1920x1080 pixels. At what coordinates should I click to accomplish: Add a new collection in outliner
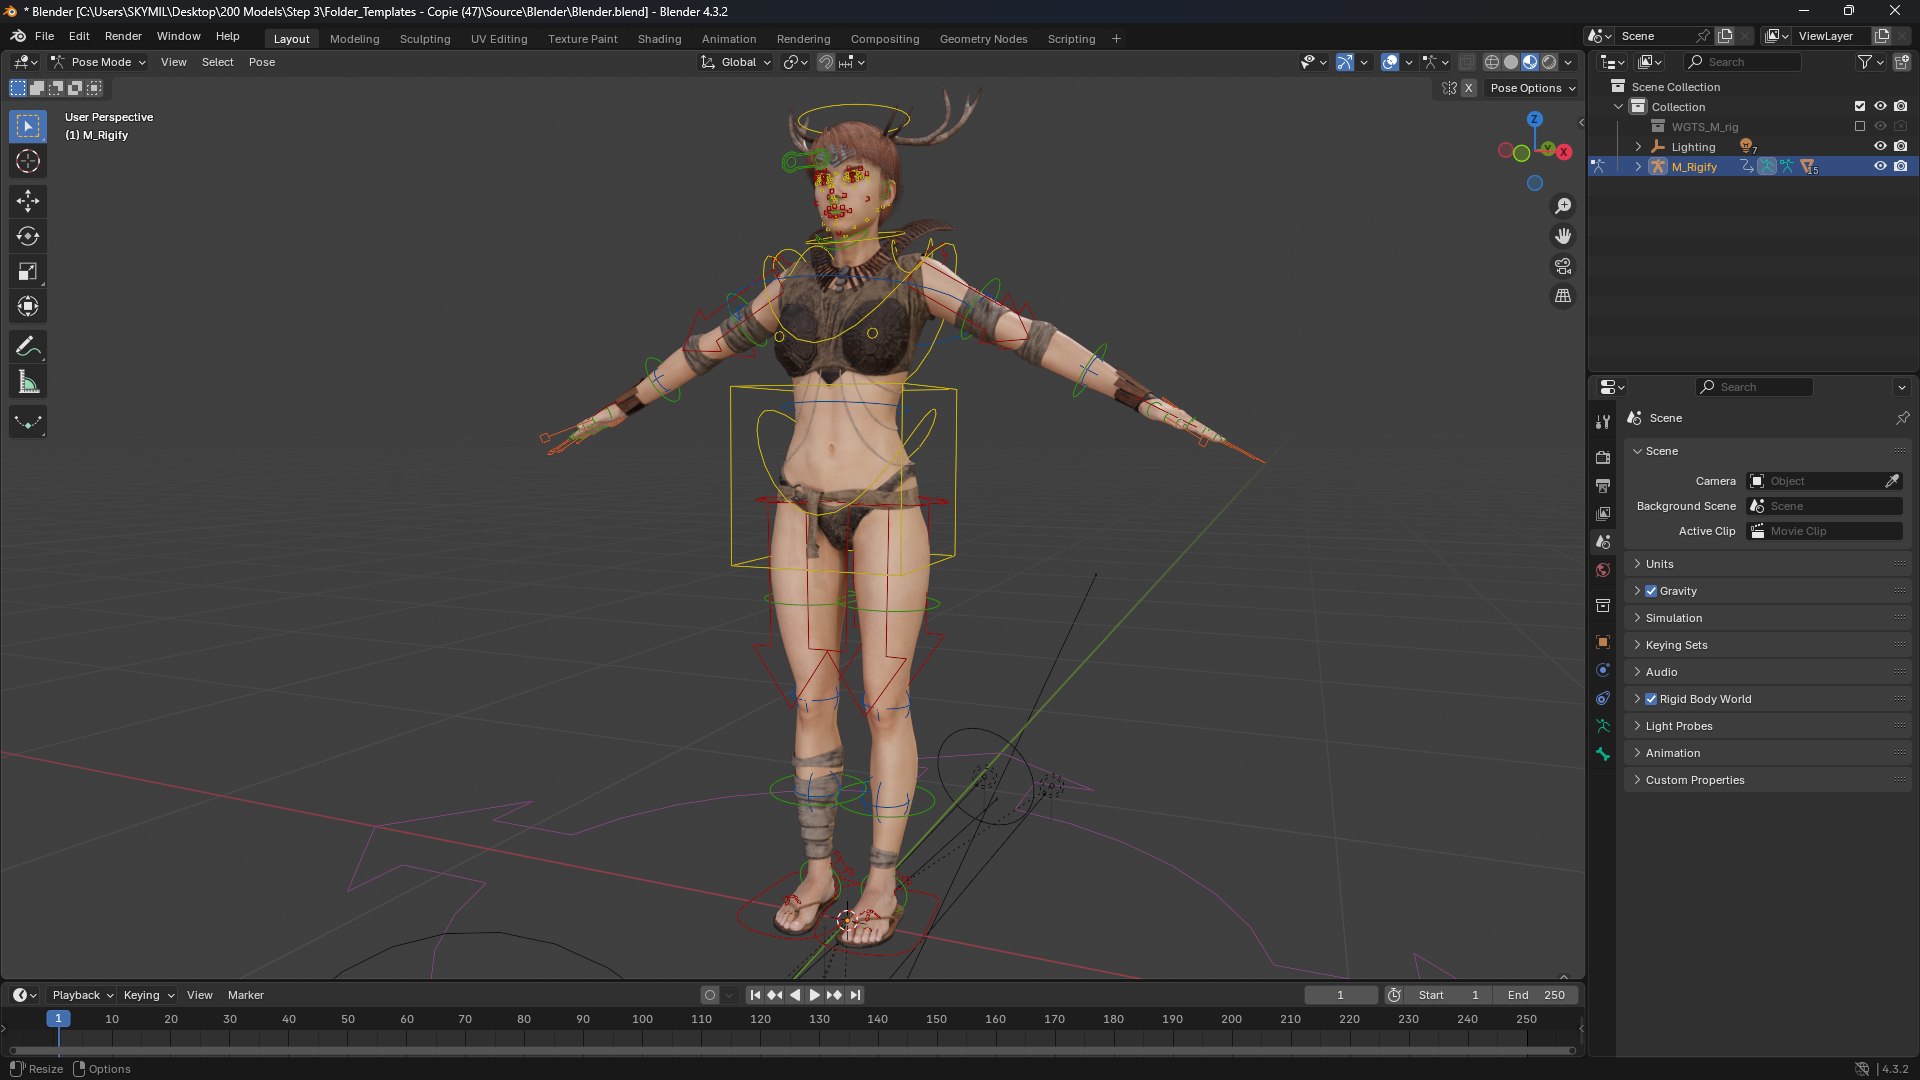point(1902,62)
